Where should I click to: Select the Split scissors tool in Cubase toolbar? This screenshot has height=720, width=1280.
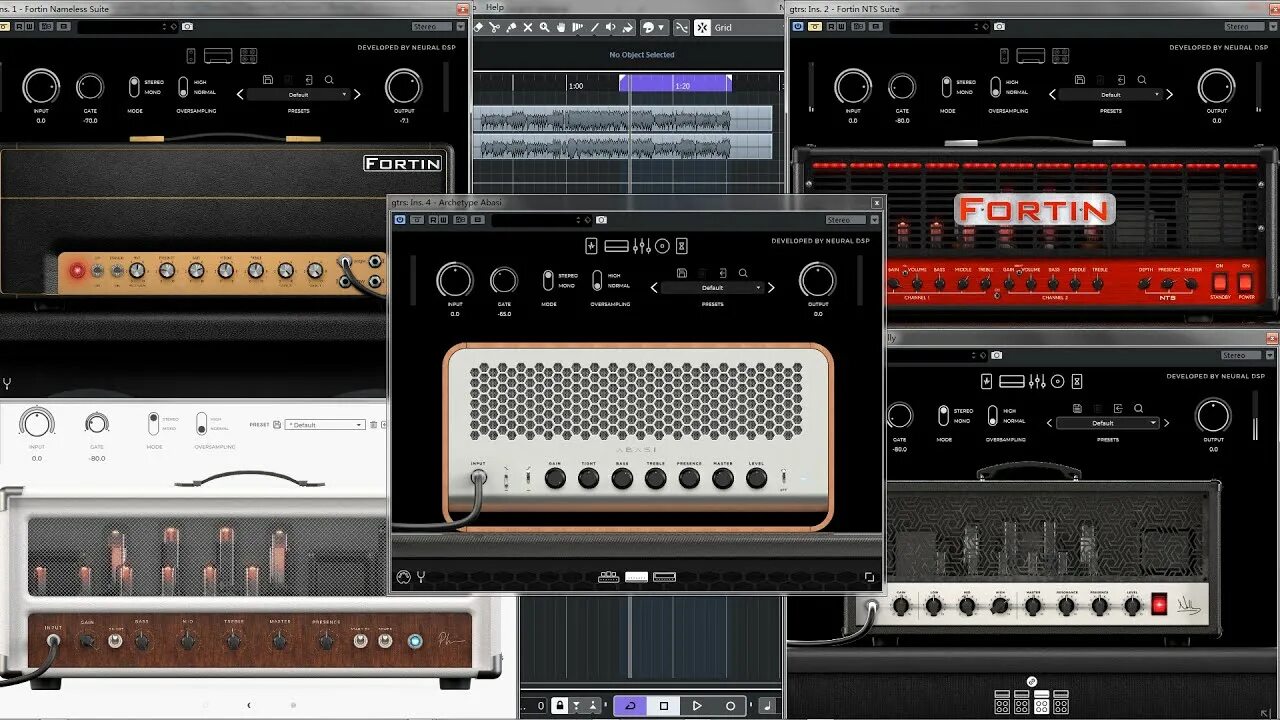(x=495, y=28)
